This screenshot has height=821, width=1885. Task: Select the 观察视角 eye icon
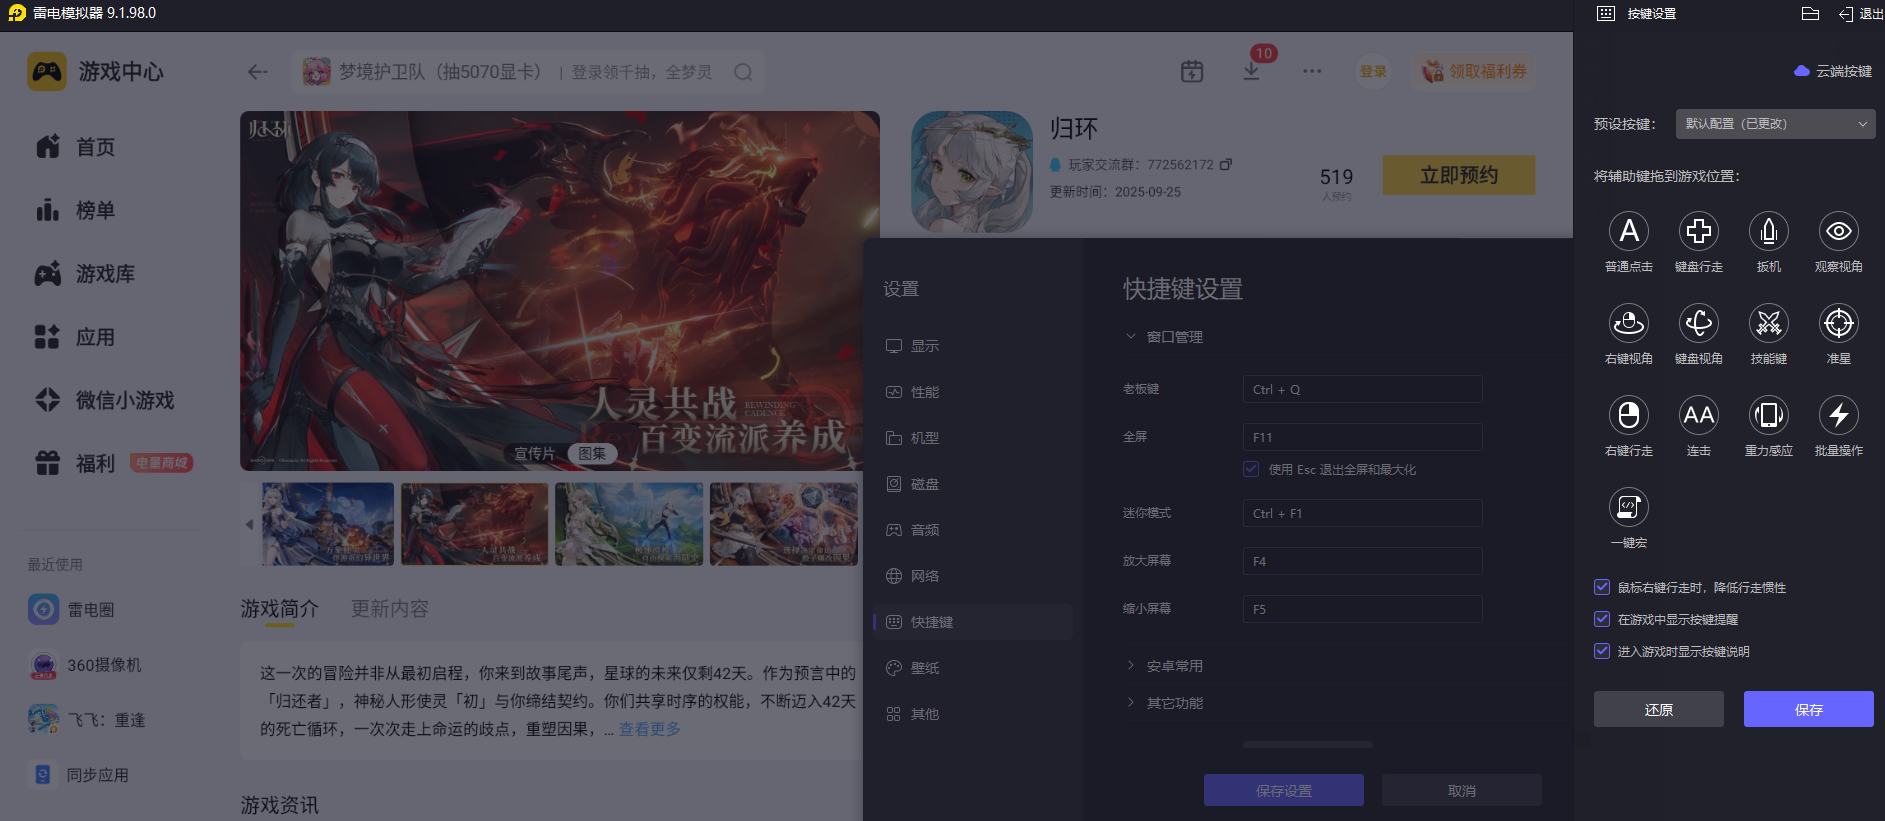click(x=1838, y=231)
